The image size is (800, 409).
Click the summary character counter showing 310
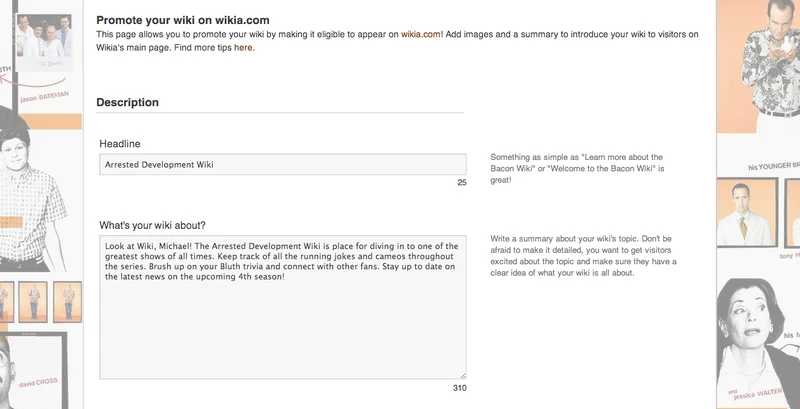click(x=459, y=388)
